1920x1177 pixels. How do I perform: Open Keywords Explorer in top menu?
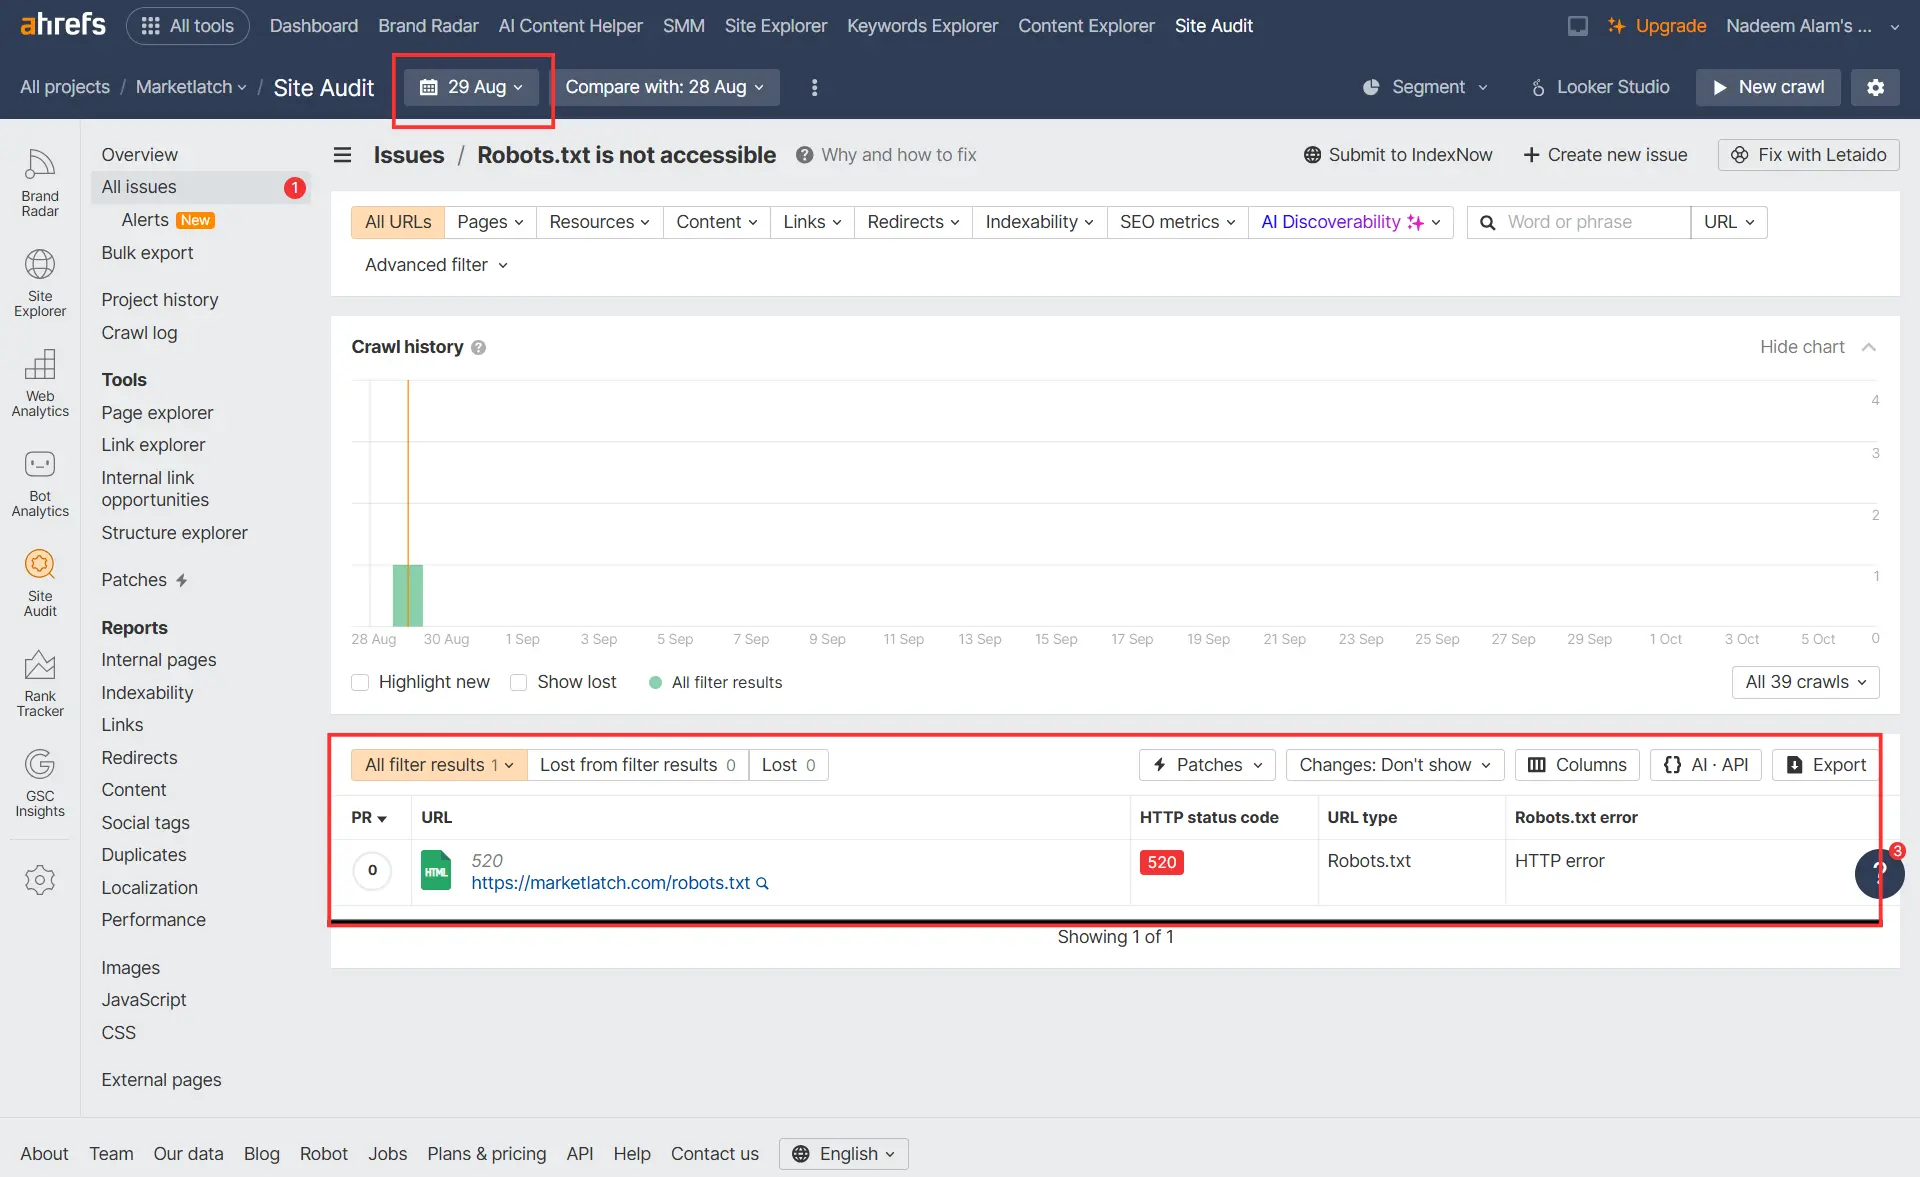(x=922, y=26)
